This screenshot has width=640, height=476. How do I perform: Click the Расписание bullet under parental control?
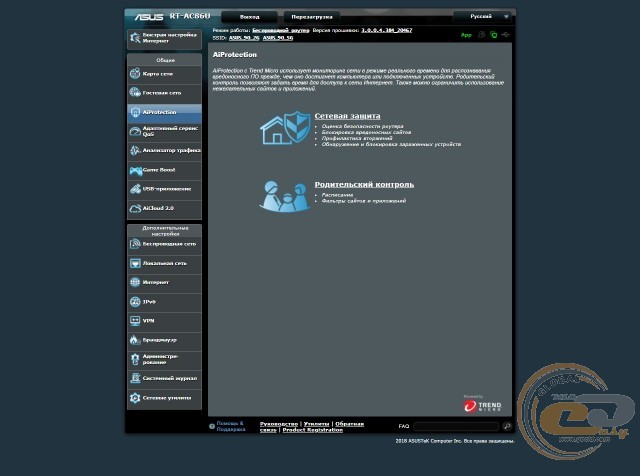(x=337, y=195)
